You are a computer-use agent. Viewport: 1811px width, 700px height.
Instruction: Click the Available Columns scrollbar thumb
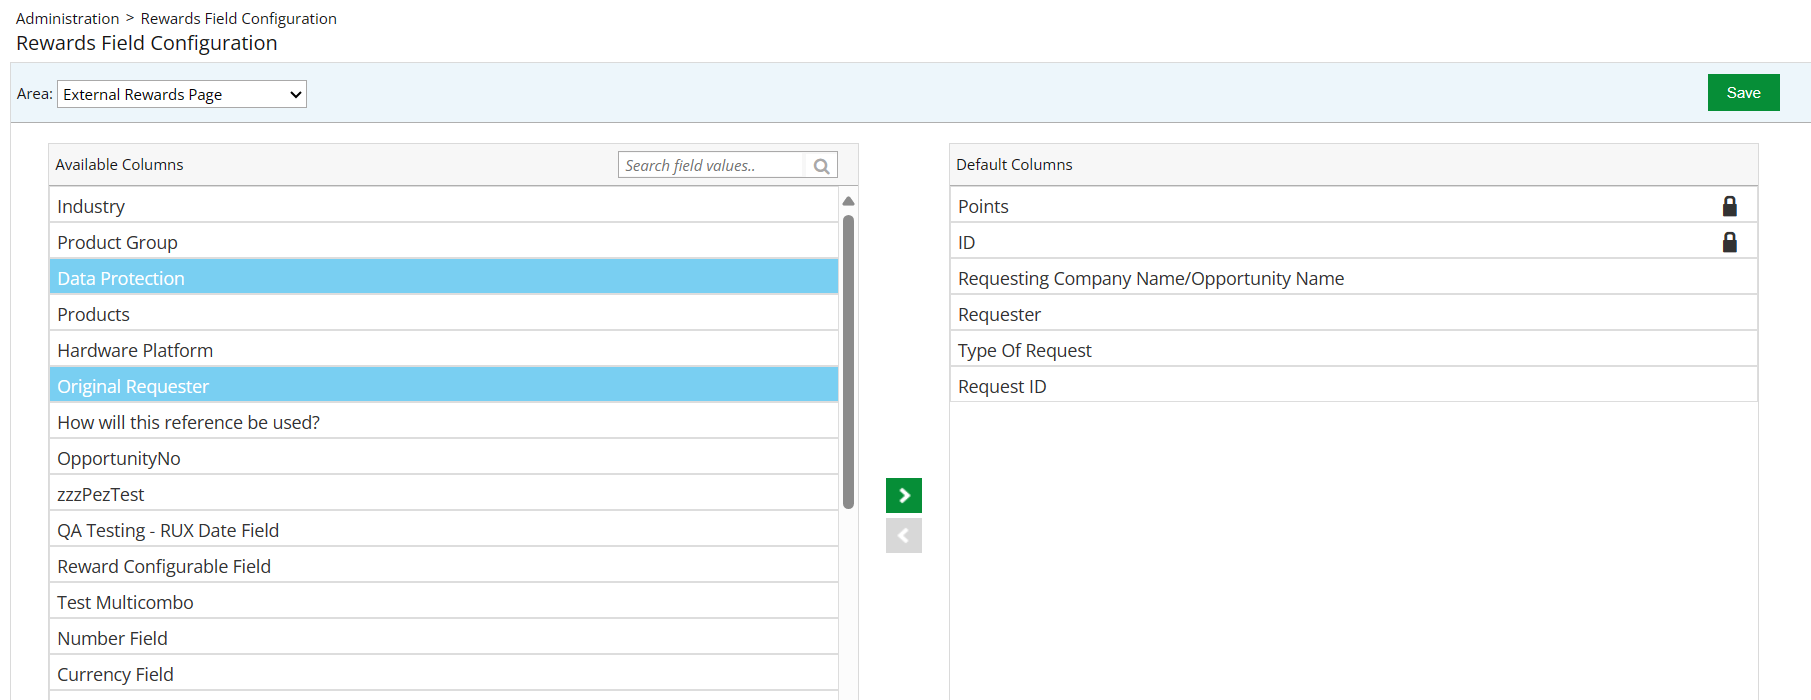click(848, 362)
